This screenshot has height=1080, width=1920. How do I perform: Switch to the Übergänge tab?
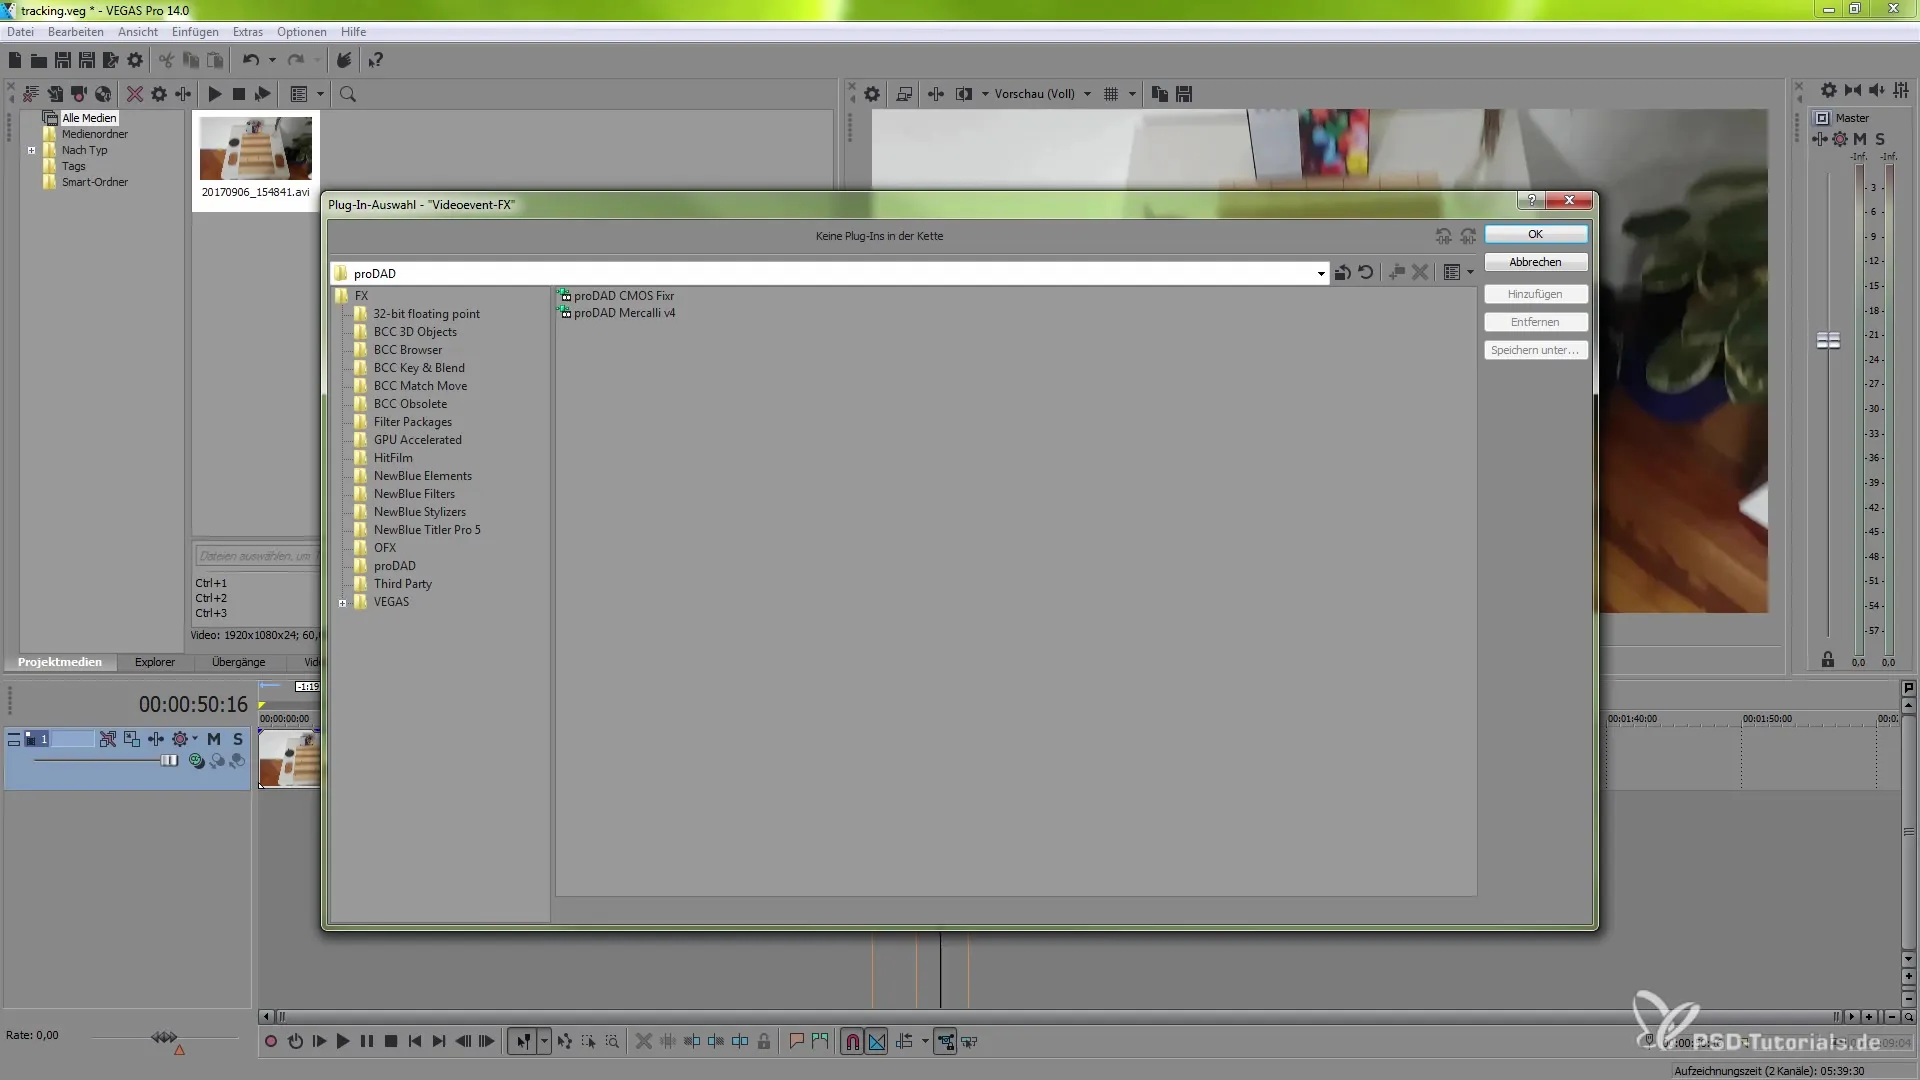coord(238,662)
